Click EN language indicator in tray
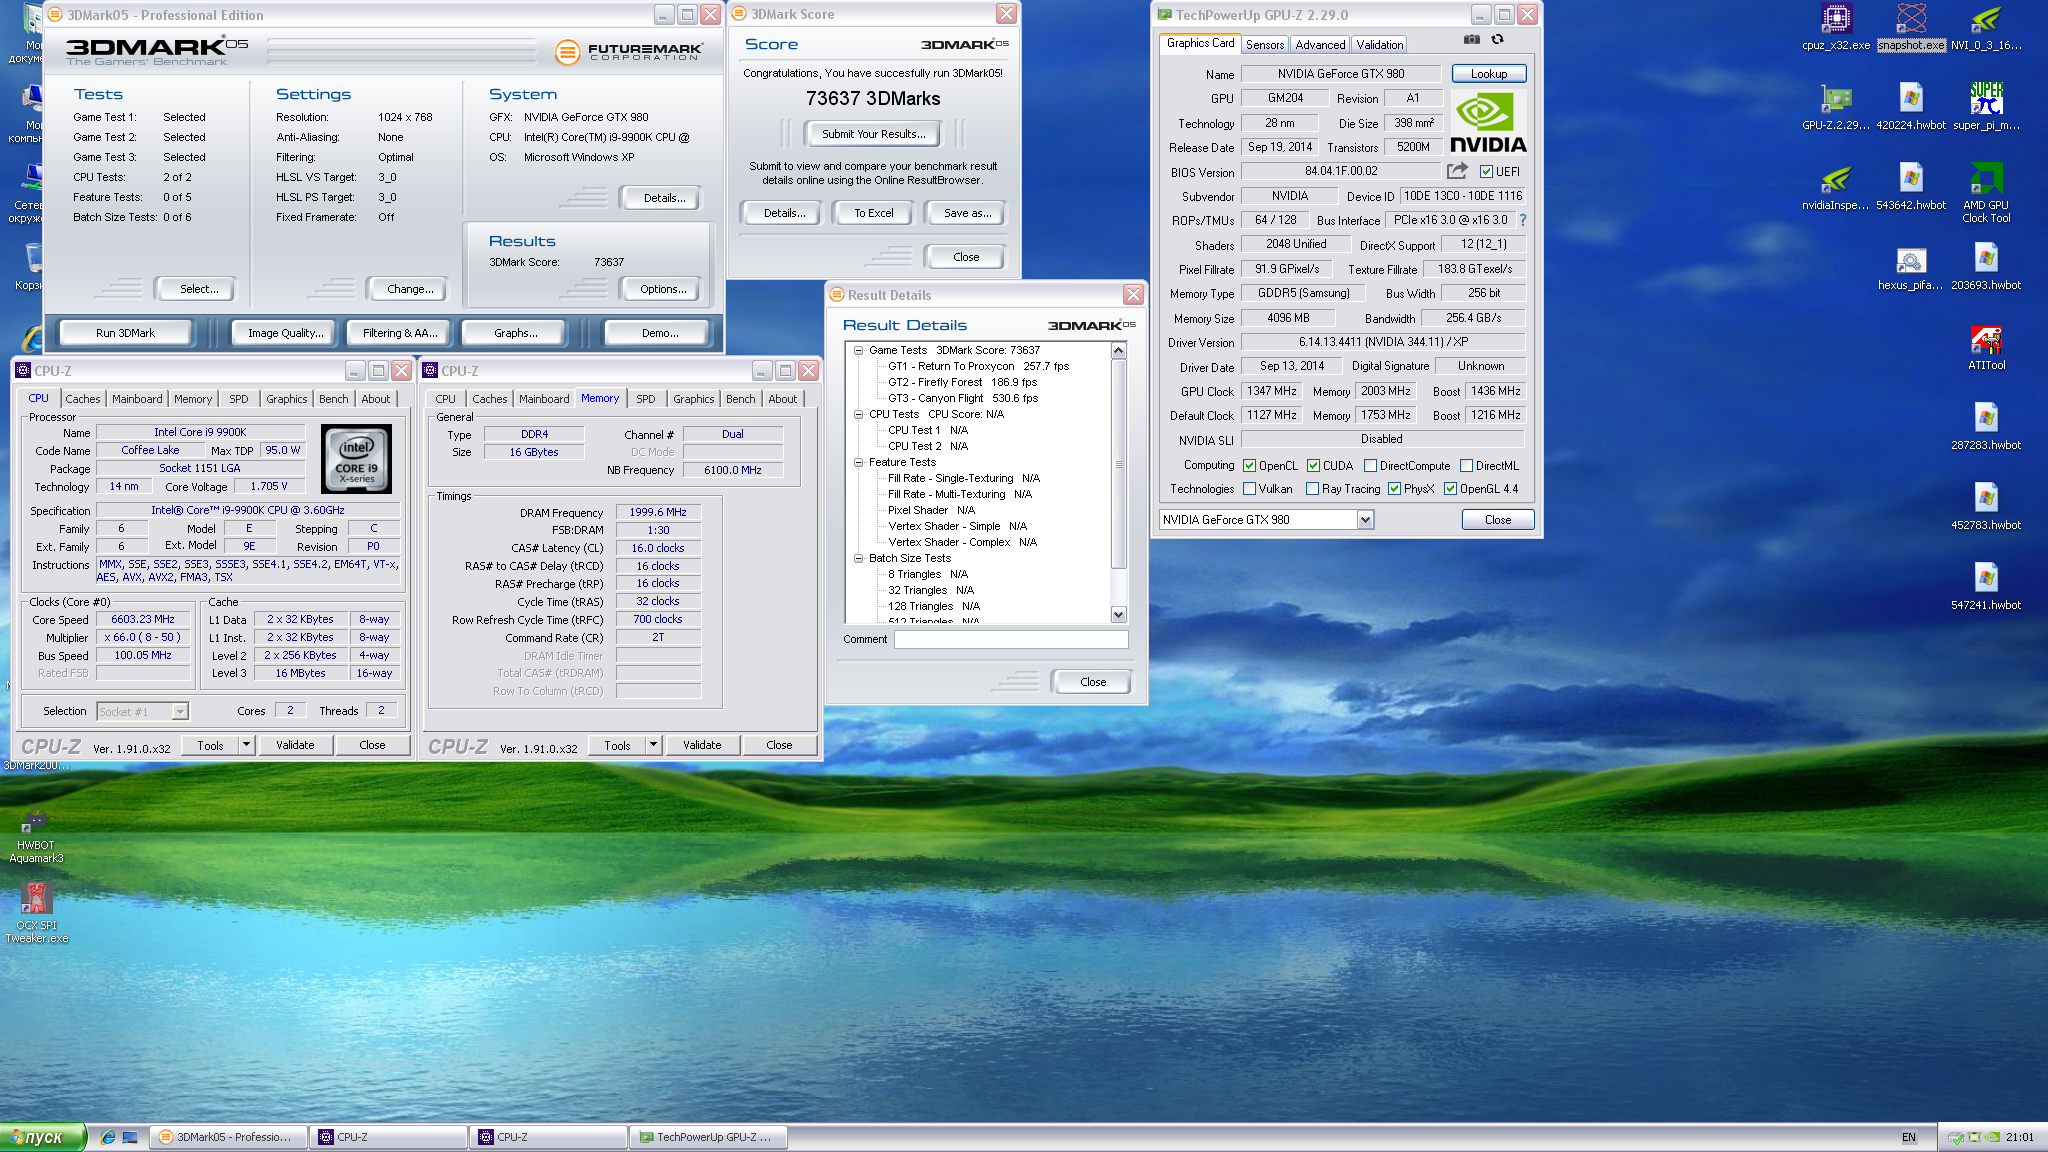2048x1152 pixels. click(1909, 1137)
